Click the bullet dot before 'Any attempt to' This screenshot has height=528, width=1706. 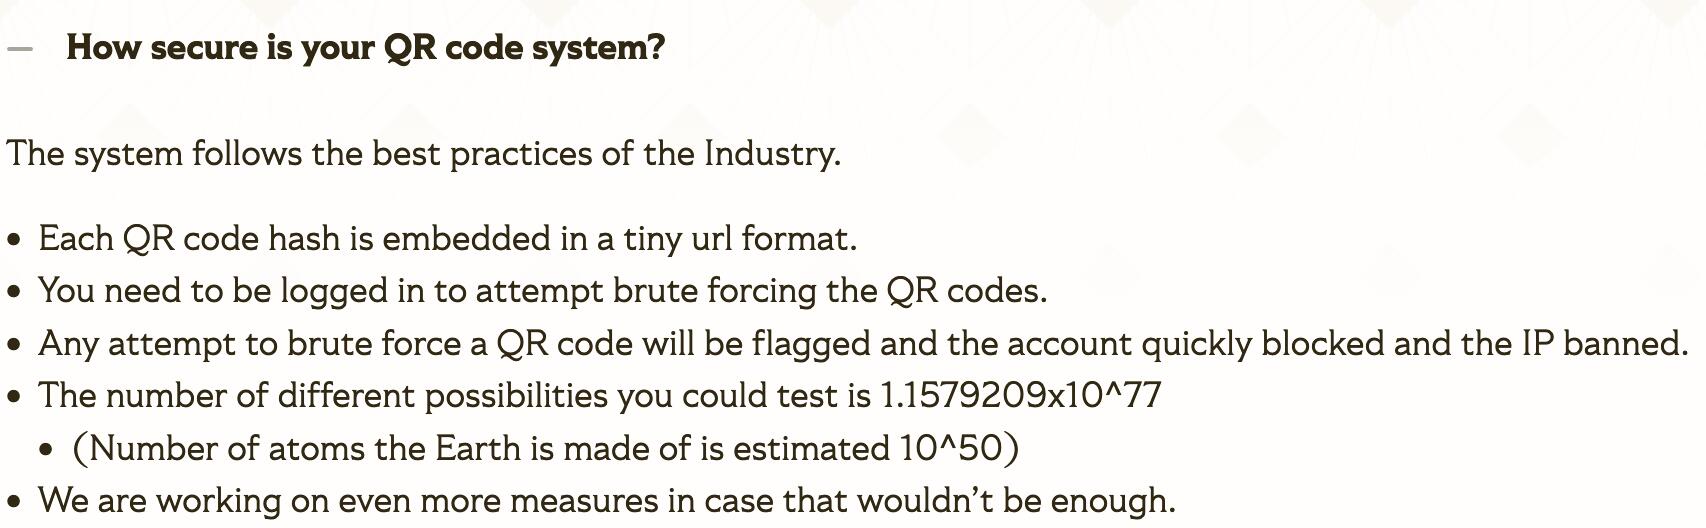click(x=14, y=345)
